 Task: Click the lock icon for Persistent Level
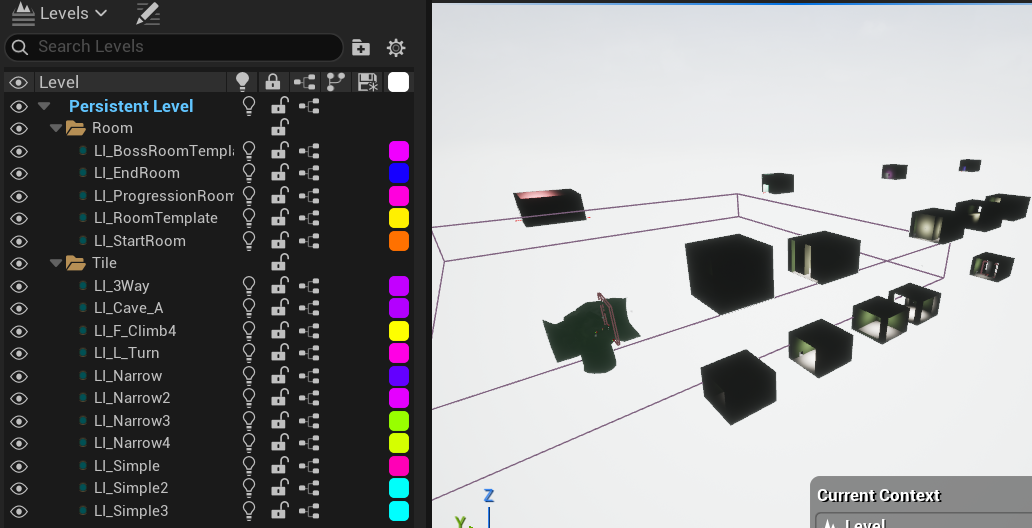[281, 106]
